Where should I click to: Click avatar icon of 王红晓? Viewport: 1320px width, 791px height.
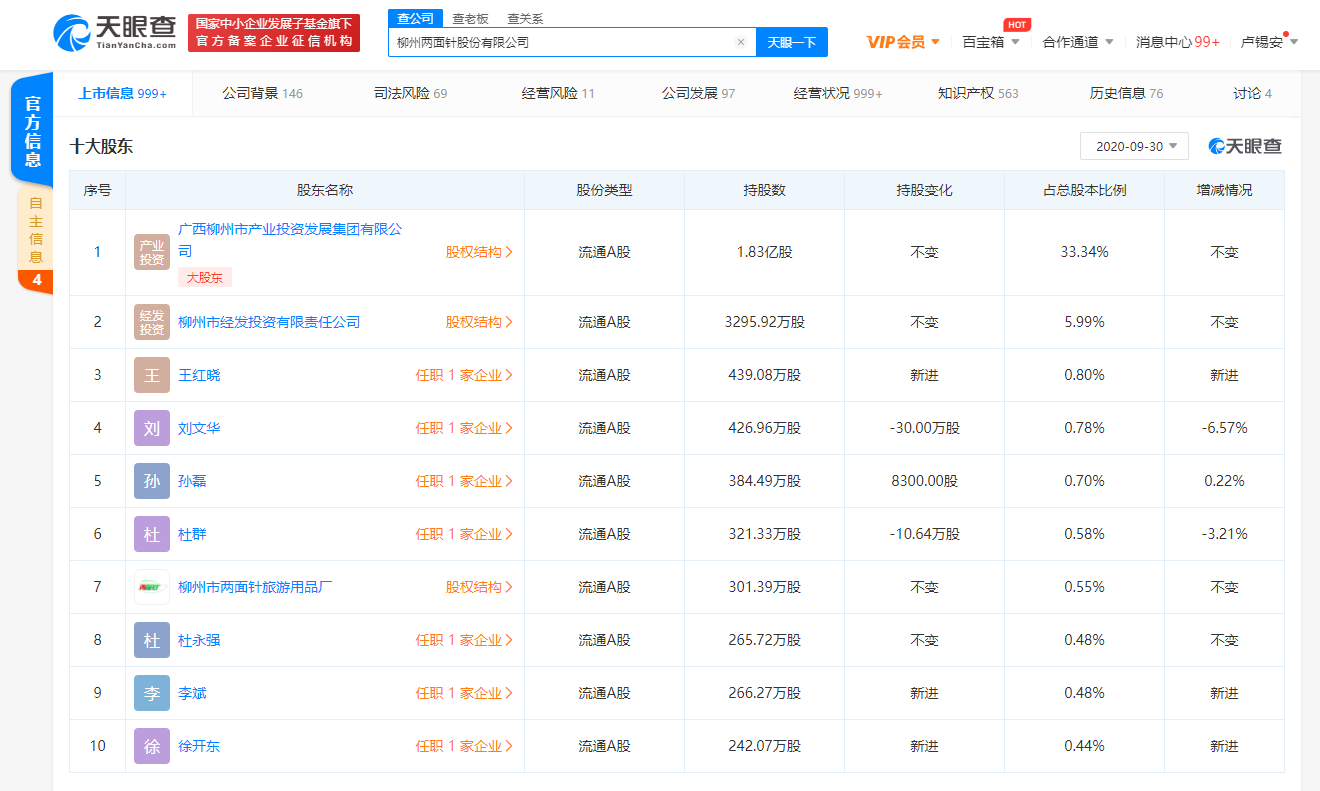152,375
